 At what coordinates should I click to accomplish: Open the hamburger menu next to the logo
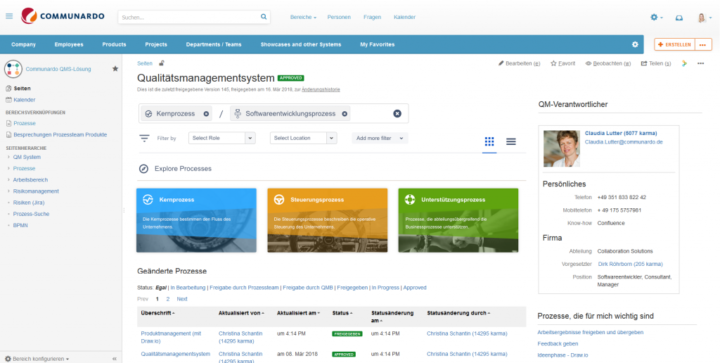(9, 17)
